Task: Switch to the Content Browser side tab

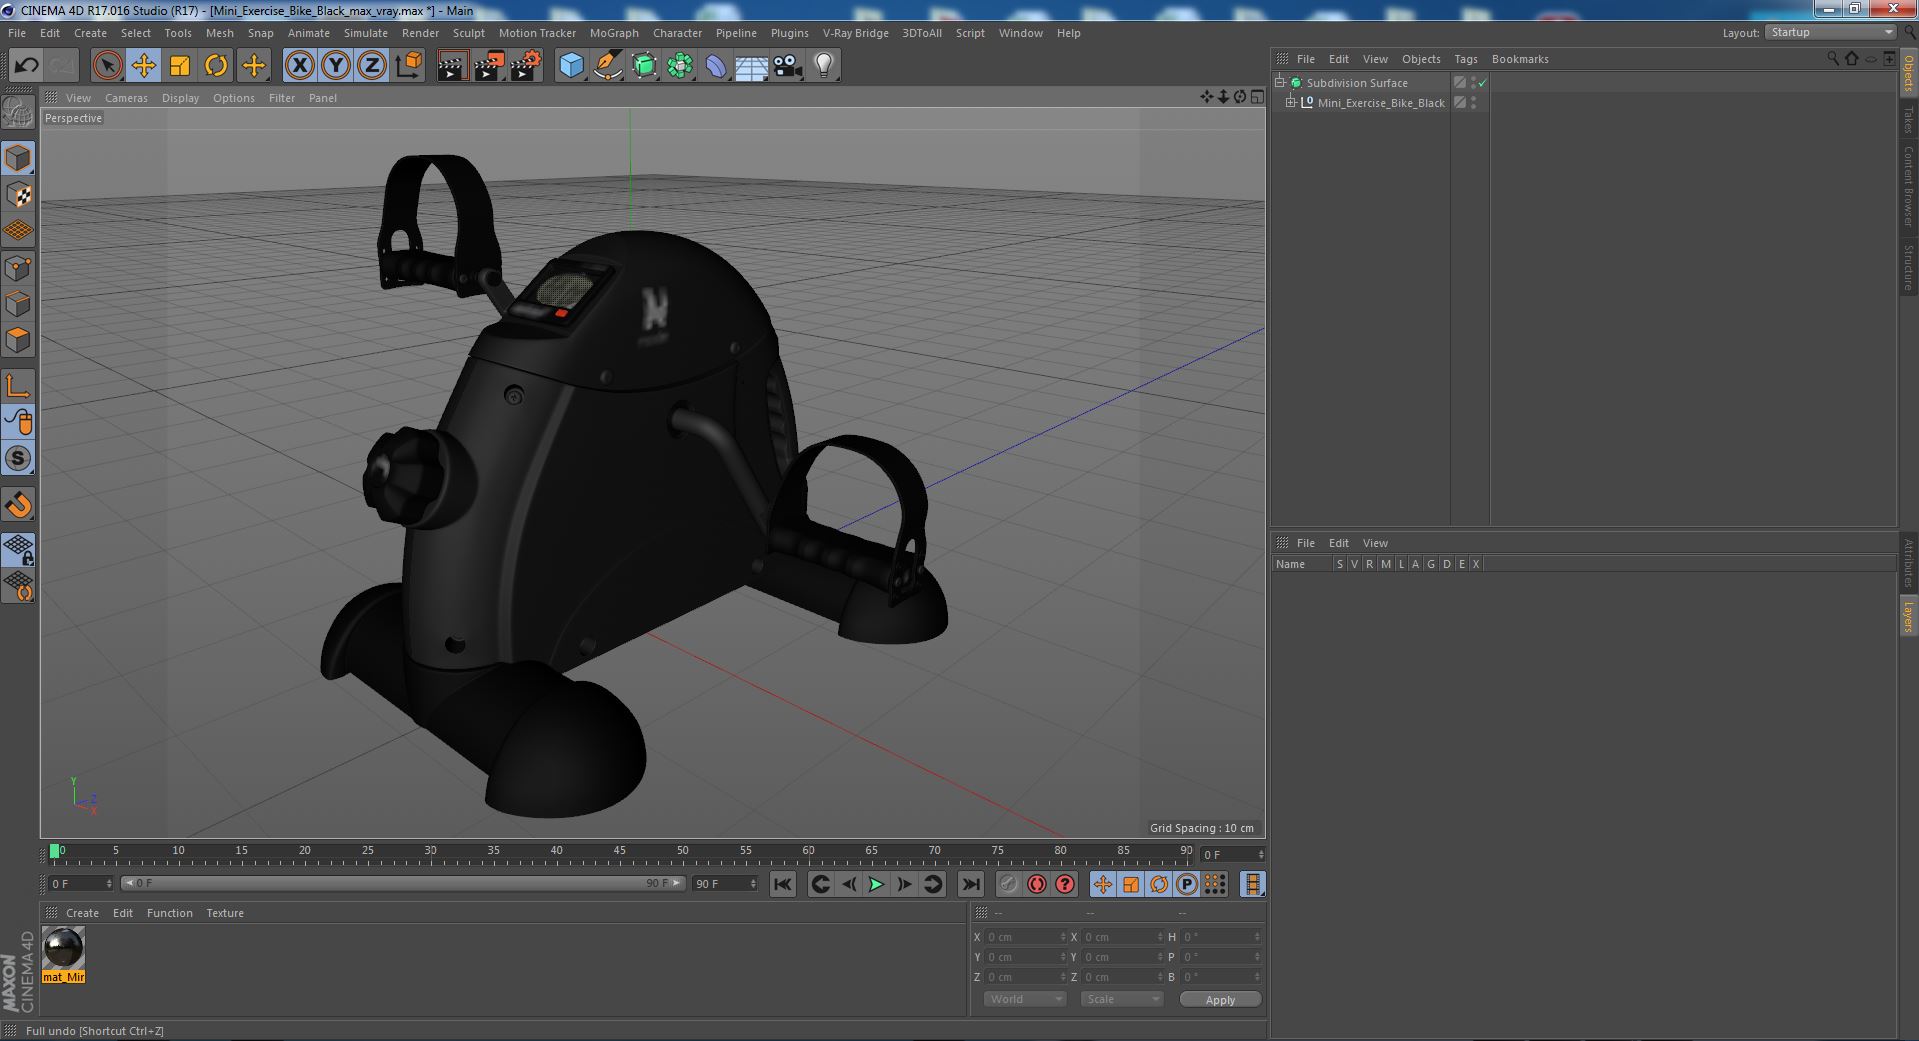Action: point(1908,186)
